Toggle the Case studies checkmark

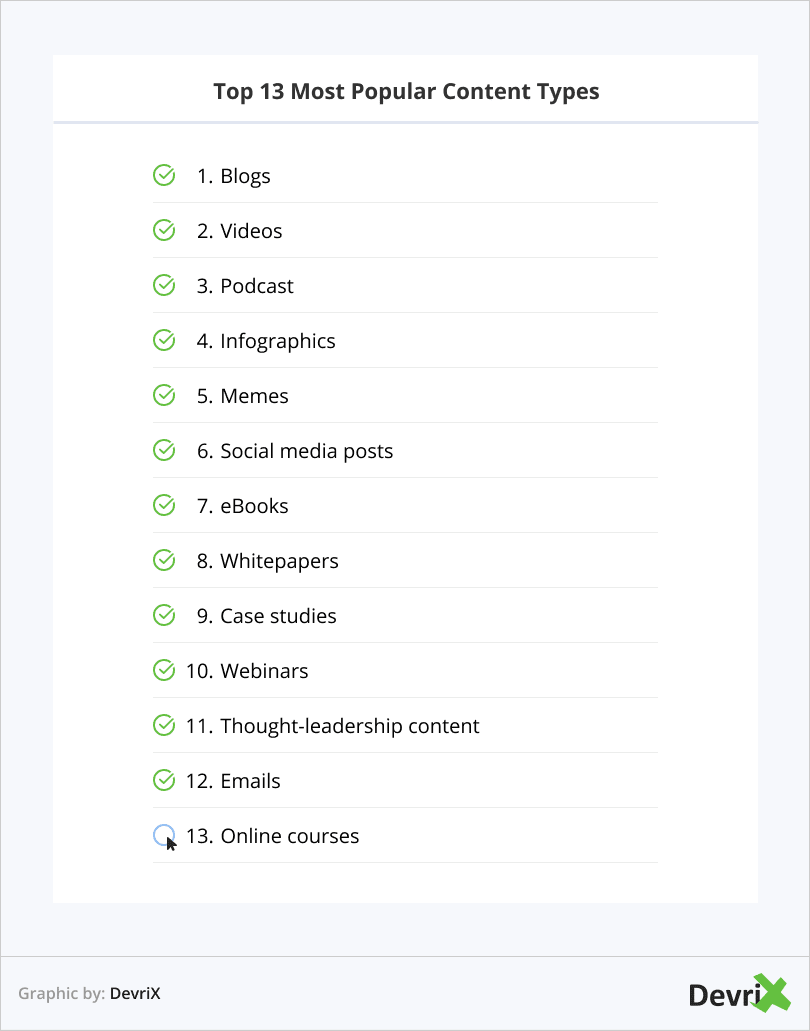click(x=164, y=616)
